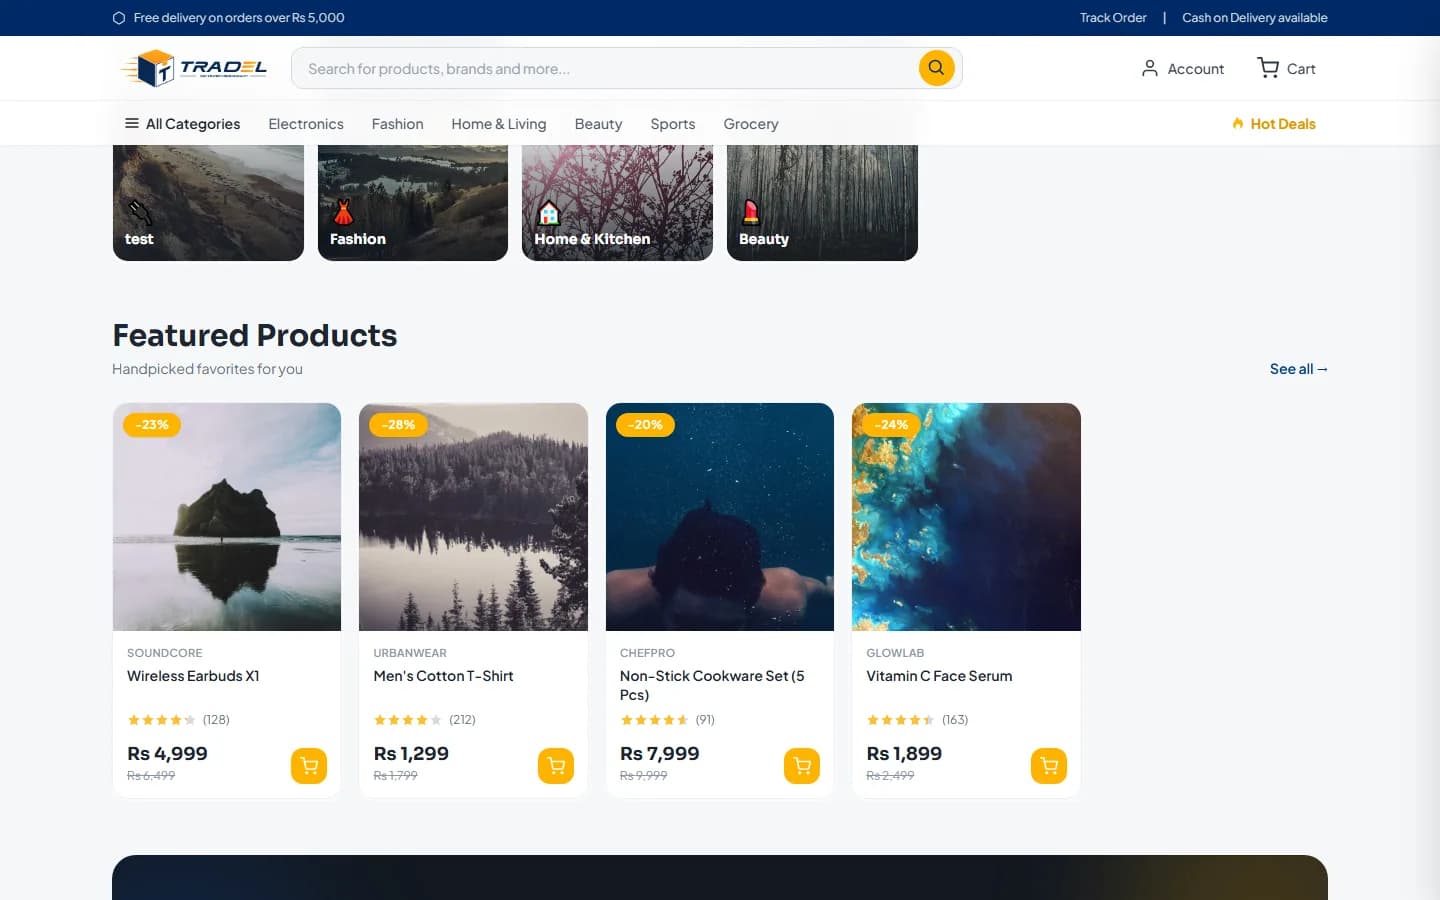Add Men's Cotton T-Shirt to cart

pos(556,766)
